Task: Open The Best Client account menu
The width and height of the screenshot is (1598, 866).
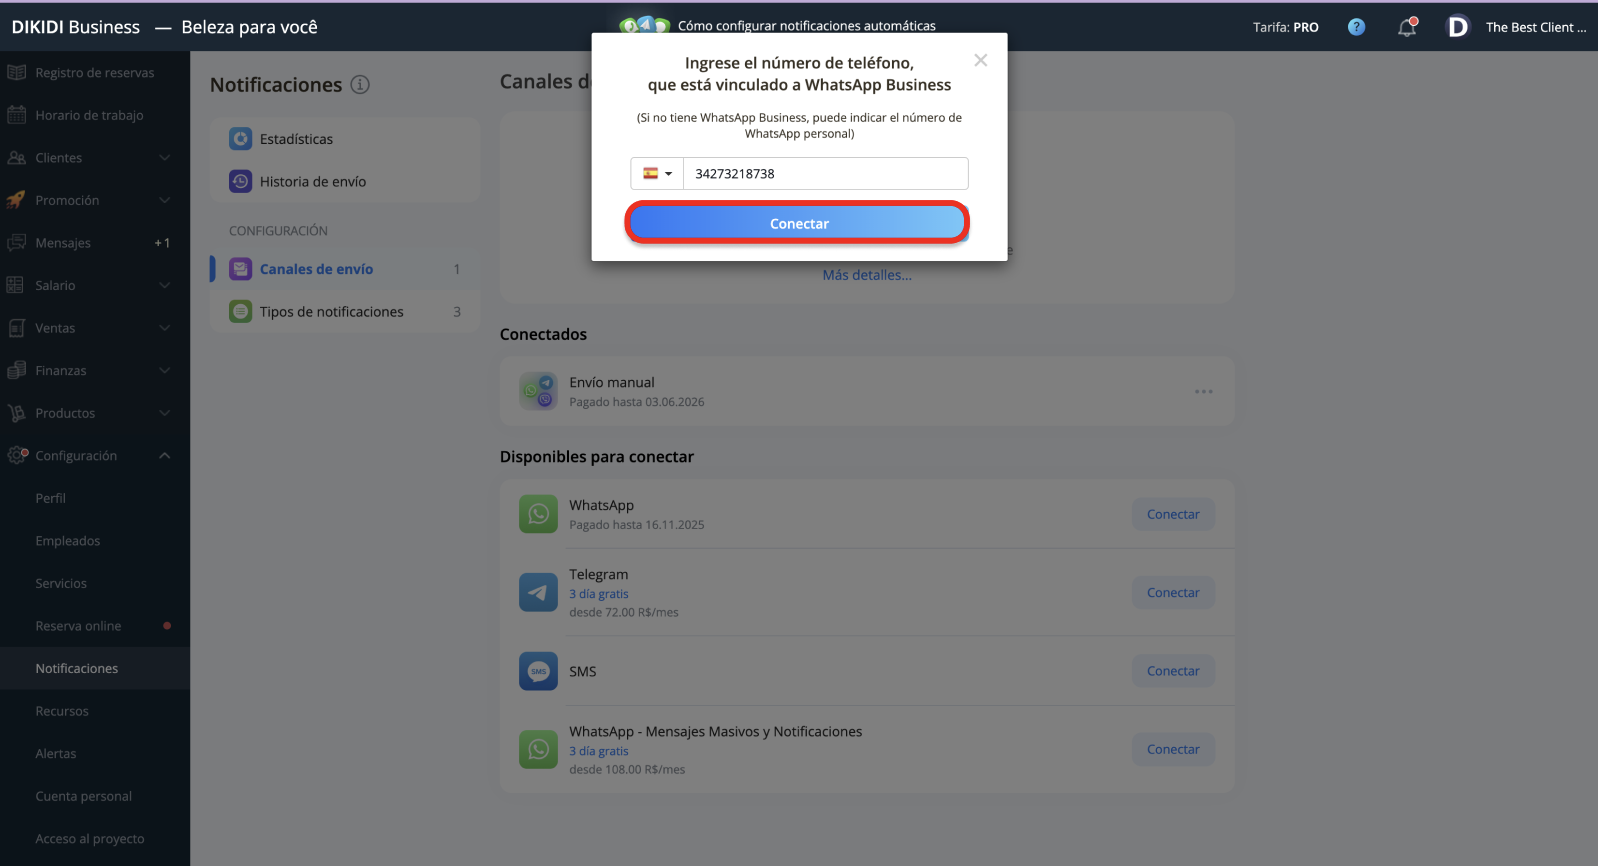Action: point(1536,27)
